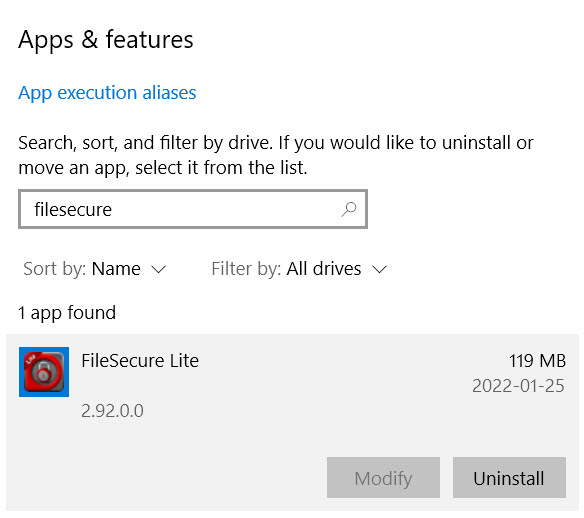This screenshot has width=584, height=518.
Task: Select the FileSecure Lite app name
Action: 140,360
